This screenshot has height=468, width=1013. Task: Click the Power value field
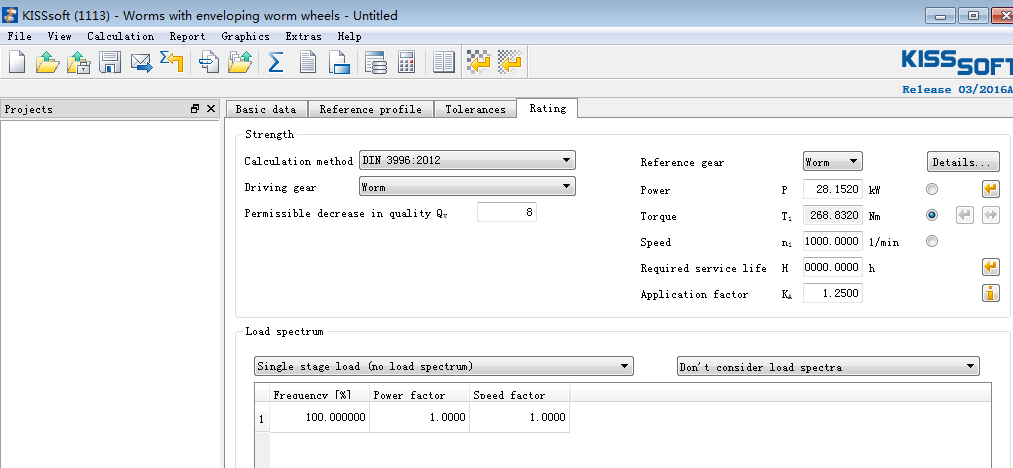click(x=833, y=189)
